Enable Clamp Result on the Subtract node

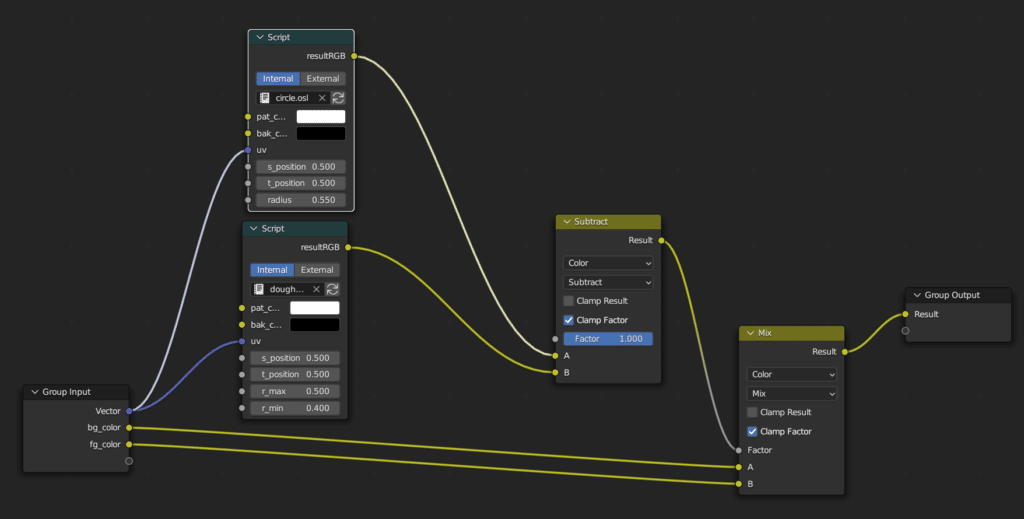coord(569,301)
